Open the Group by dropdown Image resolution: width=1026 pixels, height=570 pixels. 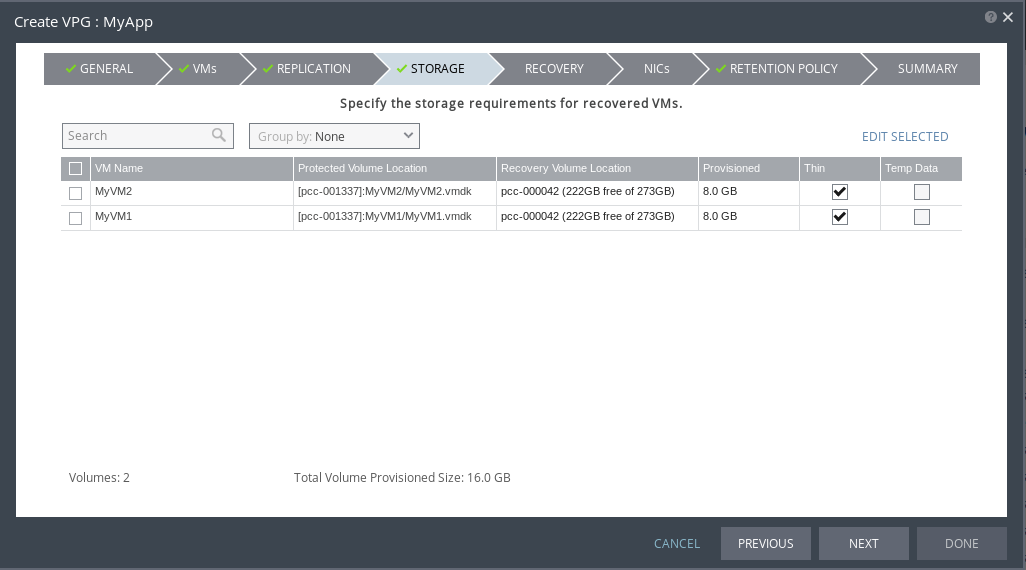tap(334, 136)
